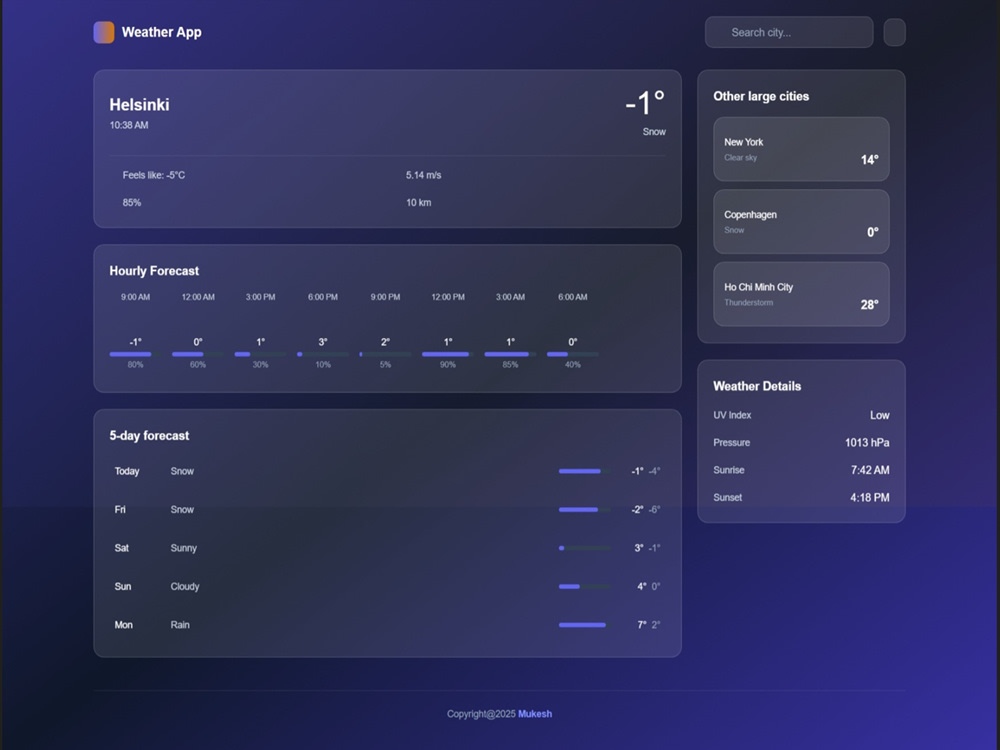Click the 5.14 m/s wind speed
This screenshot has width=1000, height=750.
(x=423, y=175)
